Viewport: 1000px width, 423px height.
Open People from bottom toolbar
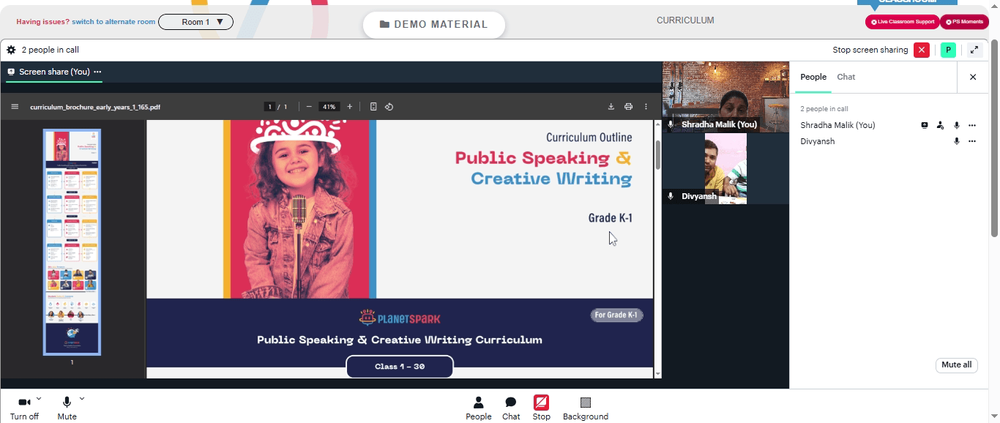[x=478, y=408]
